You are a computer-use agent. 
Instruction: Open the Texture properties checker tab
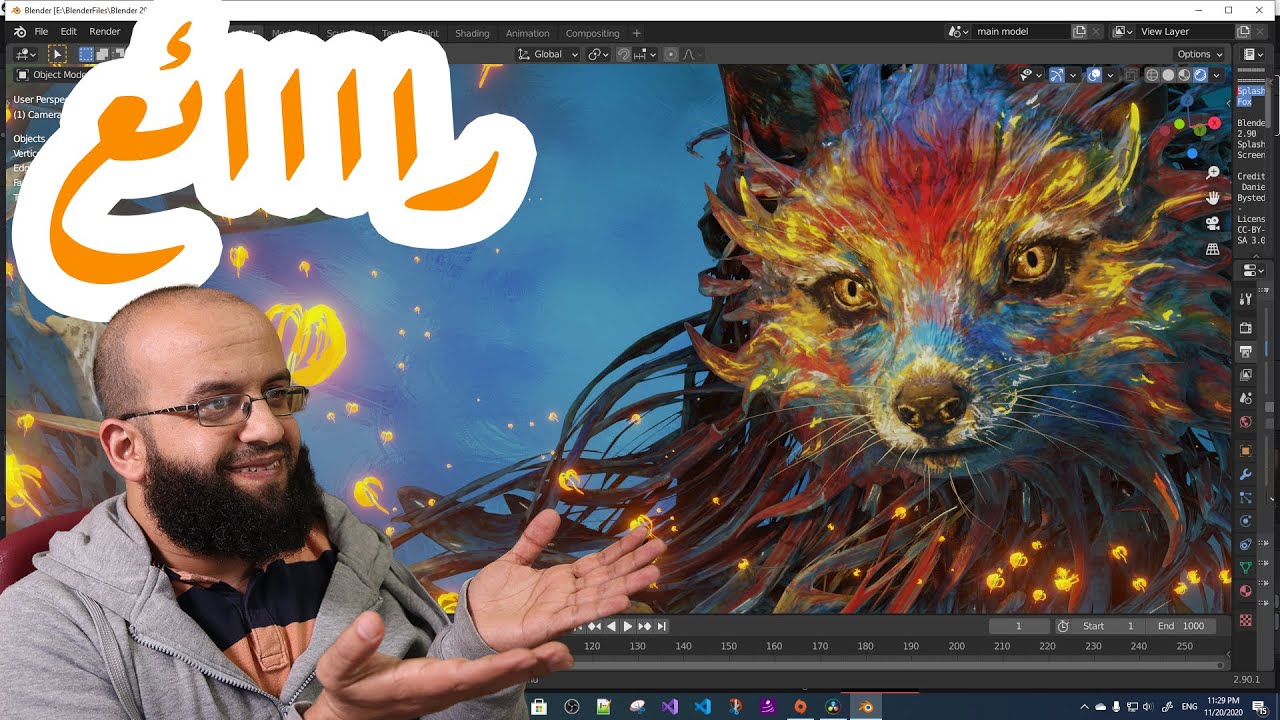[1246, 620]
